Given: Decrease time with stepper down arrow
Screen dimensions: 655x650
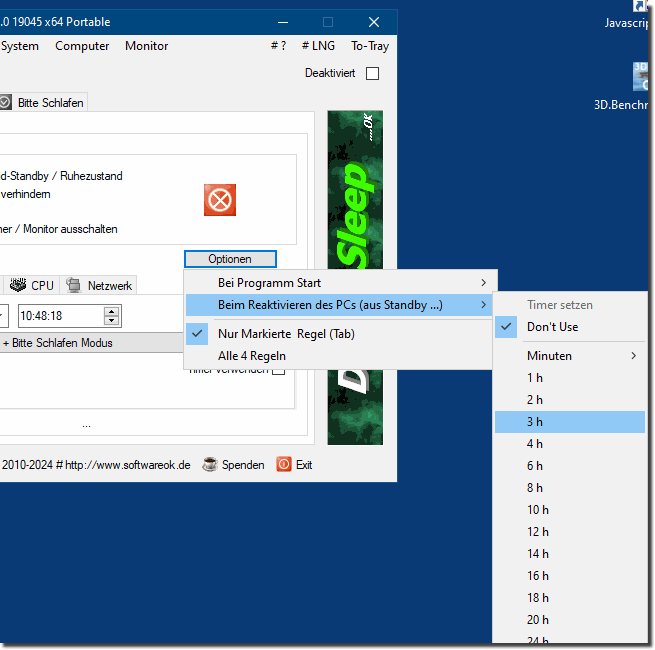Looking at the screenshot, I should [x=112, y=321].
